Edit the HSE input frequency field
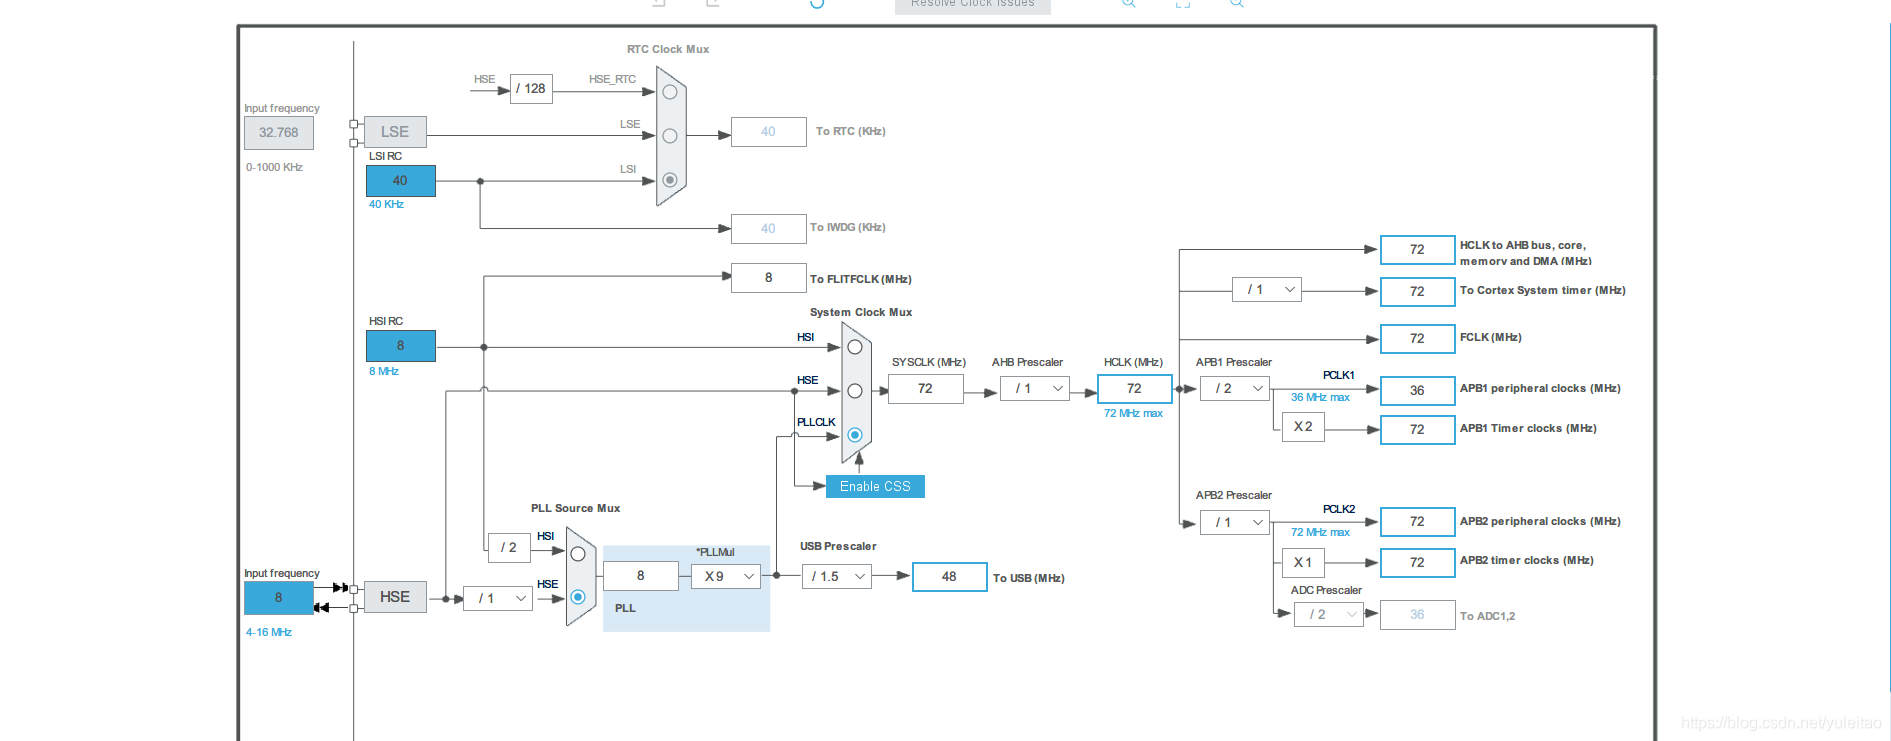Image resolution: width=1891 pixels, height=741 pixels. [x=279, y=598]
